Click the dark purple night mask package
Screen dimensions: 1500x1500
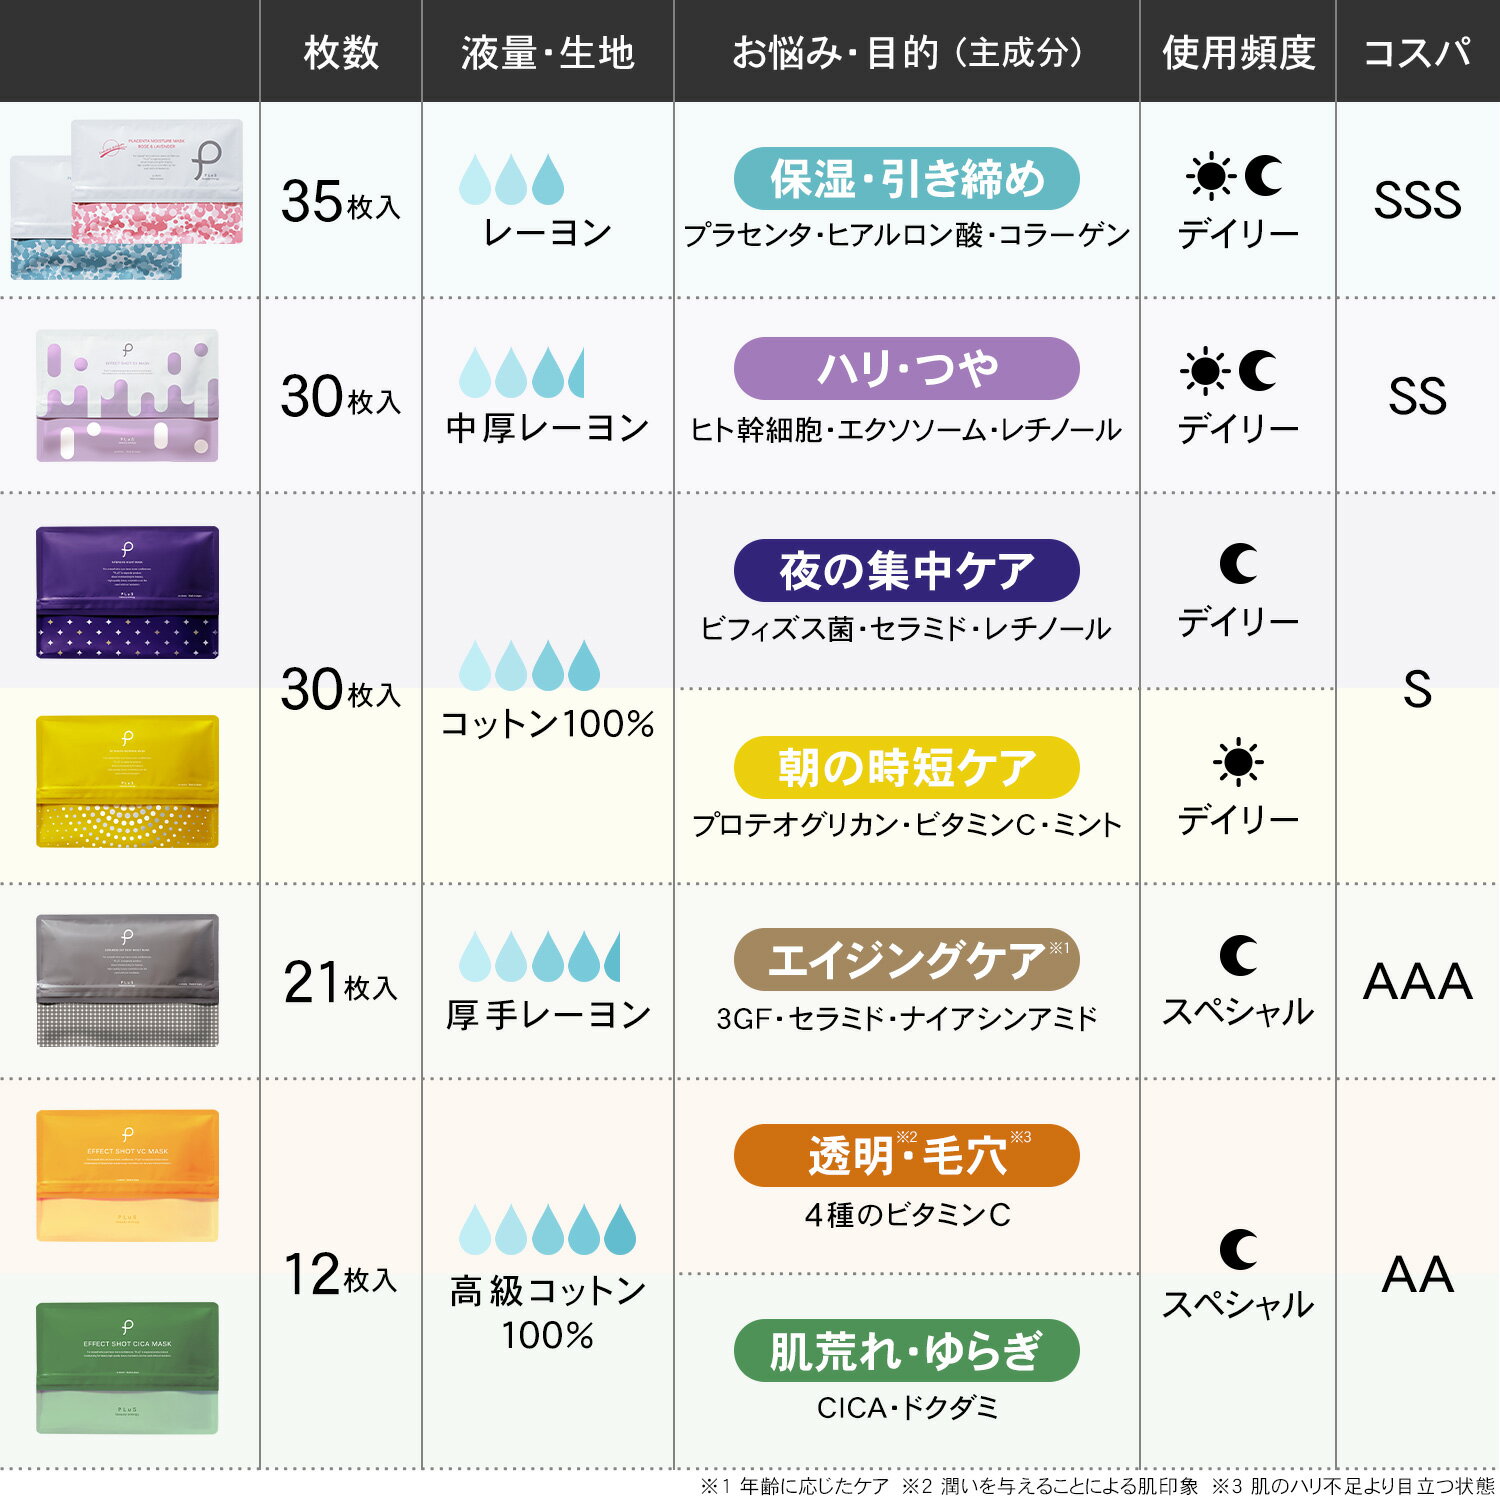(127, 592)
